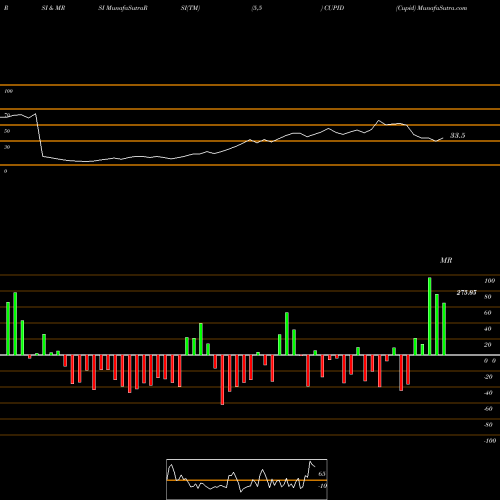
Task: Click the MR value label 273.93
Action: (466, 293)
